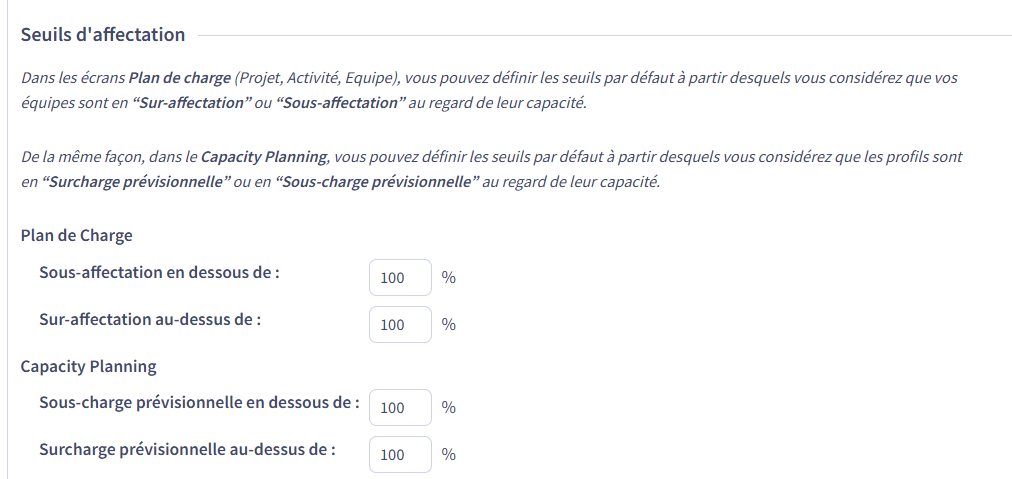This screenshot has width=1012, height=479.
Task: Click the percent sign beside Sous-affectation field
Action: pyautogui.click(x=449, y=278)
